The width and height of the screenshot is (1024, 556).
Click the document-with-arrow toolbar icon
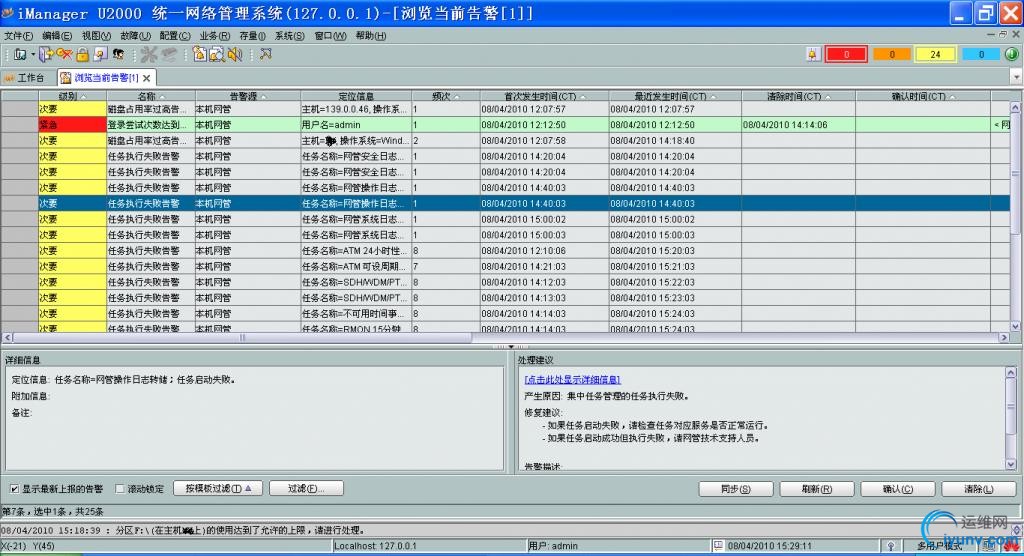[100, 55]
